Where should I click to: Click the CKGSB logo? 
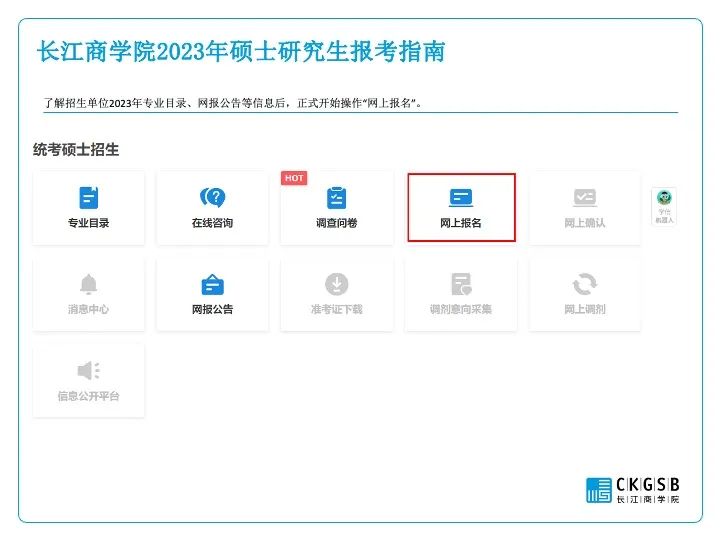point(633,490)
